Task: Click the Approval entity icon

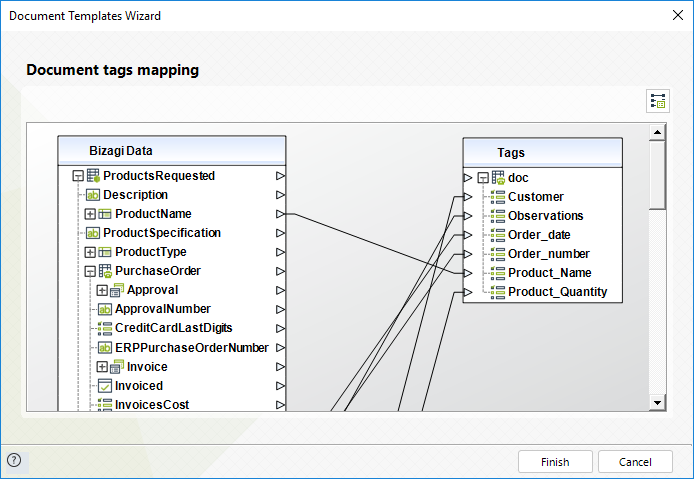Action: [117, 290]
